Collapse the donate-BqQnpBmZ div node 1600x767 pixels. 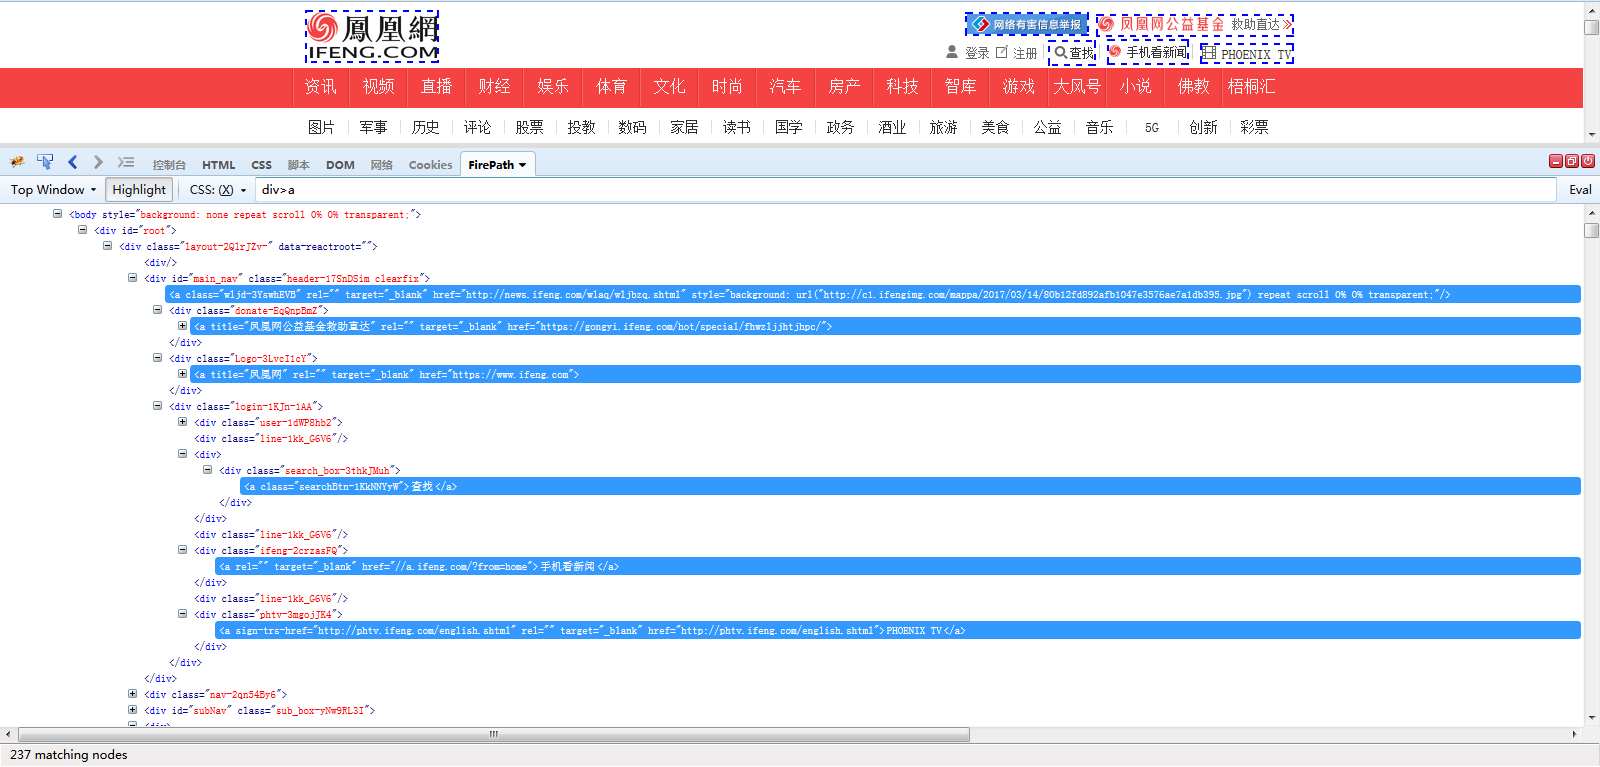coord(157,310)
